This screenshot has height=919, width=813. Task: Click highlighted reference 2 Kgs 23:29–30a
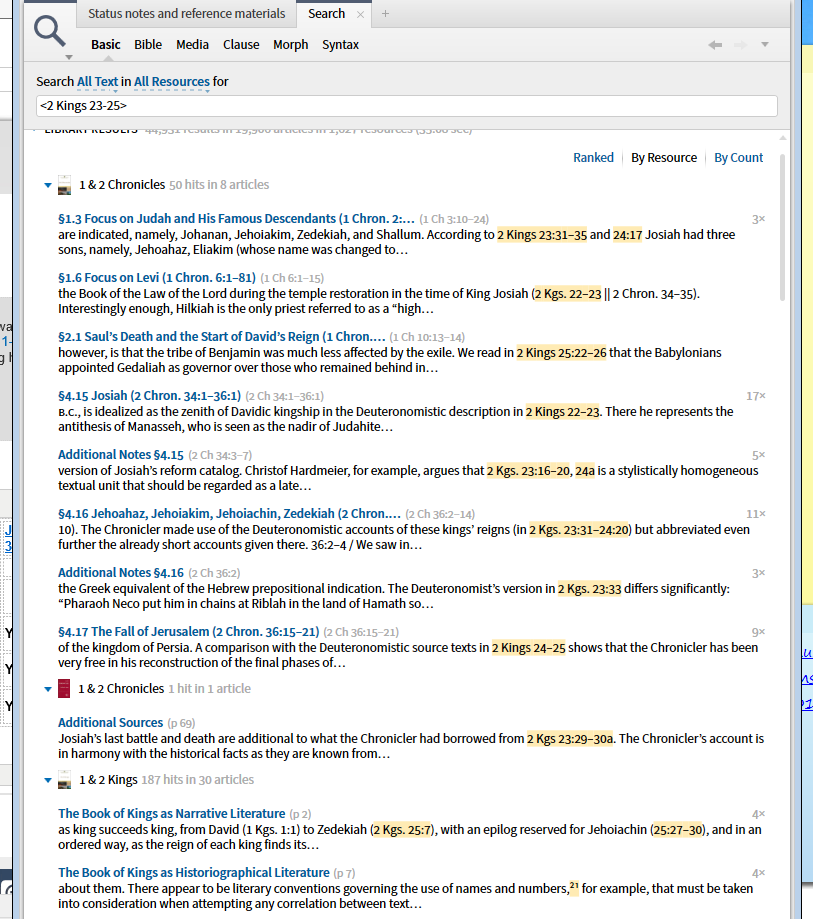(x=570, y=739)
